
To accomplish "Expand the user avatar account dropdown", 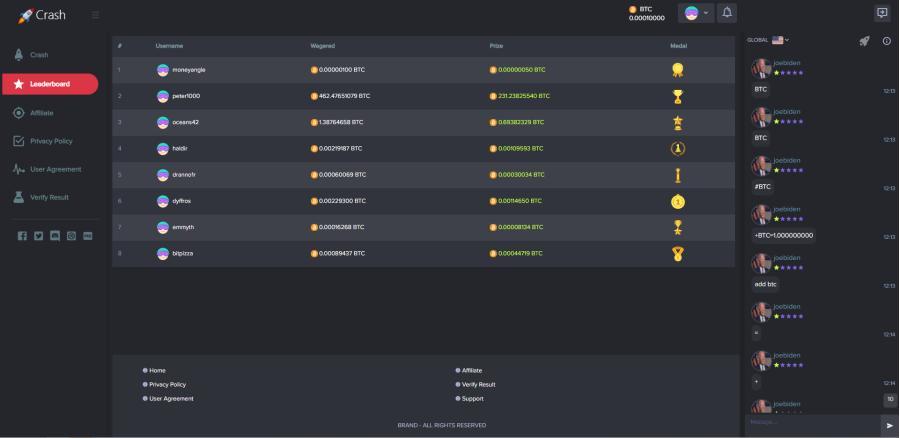I will tap(696, 13).
